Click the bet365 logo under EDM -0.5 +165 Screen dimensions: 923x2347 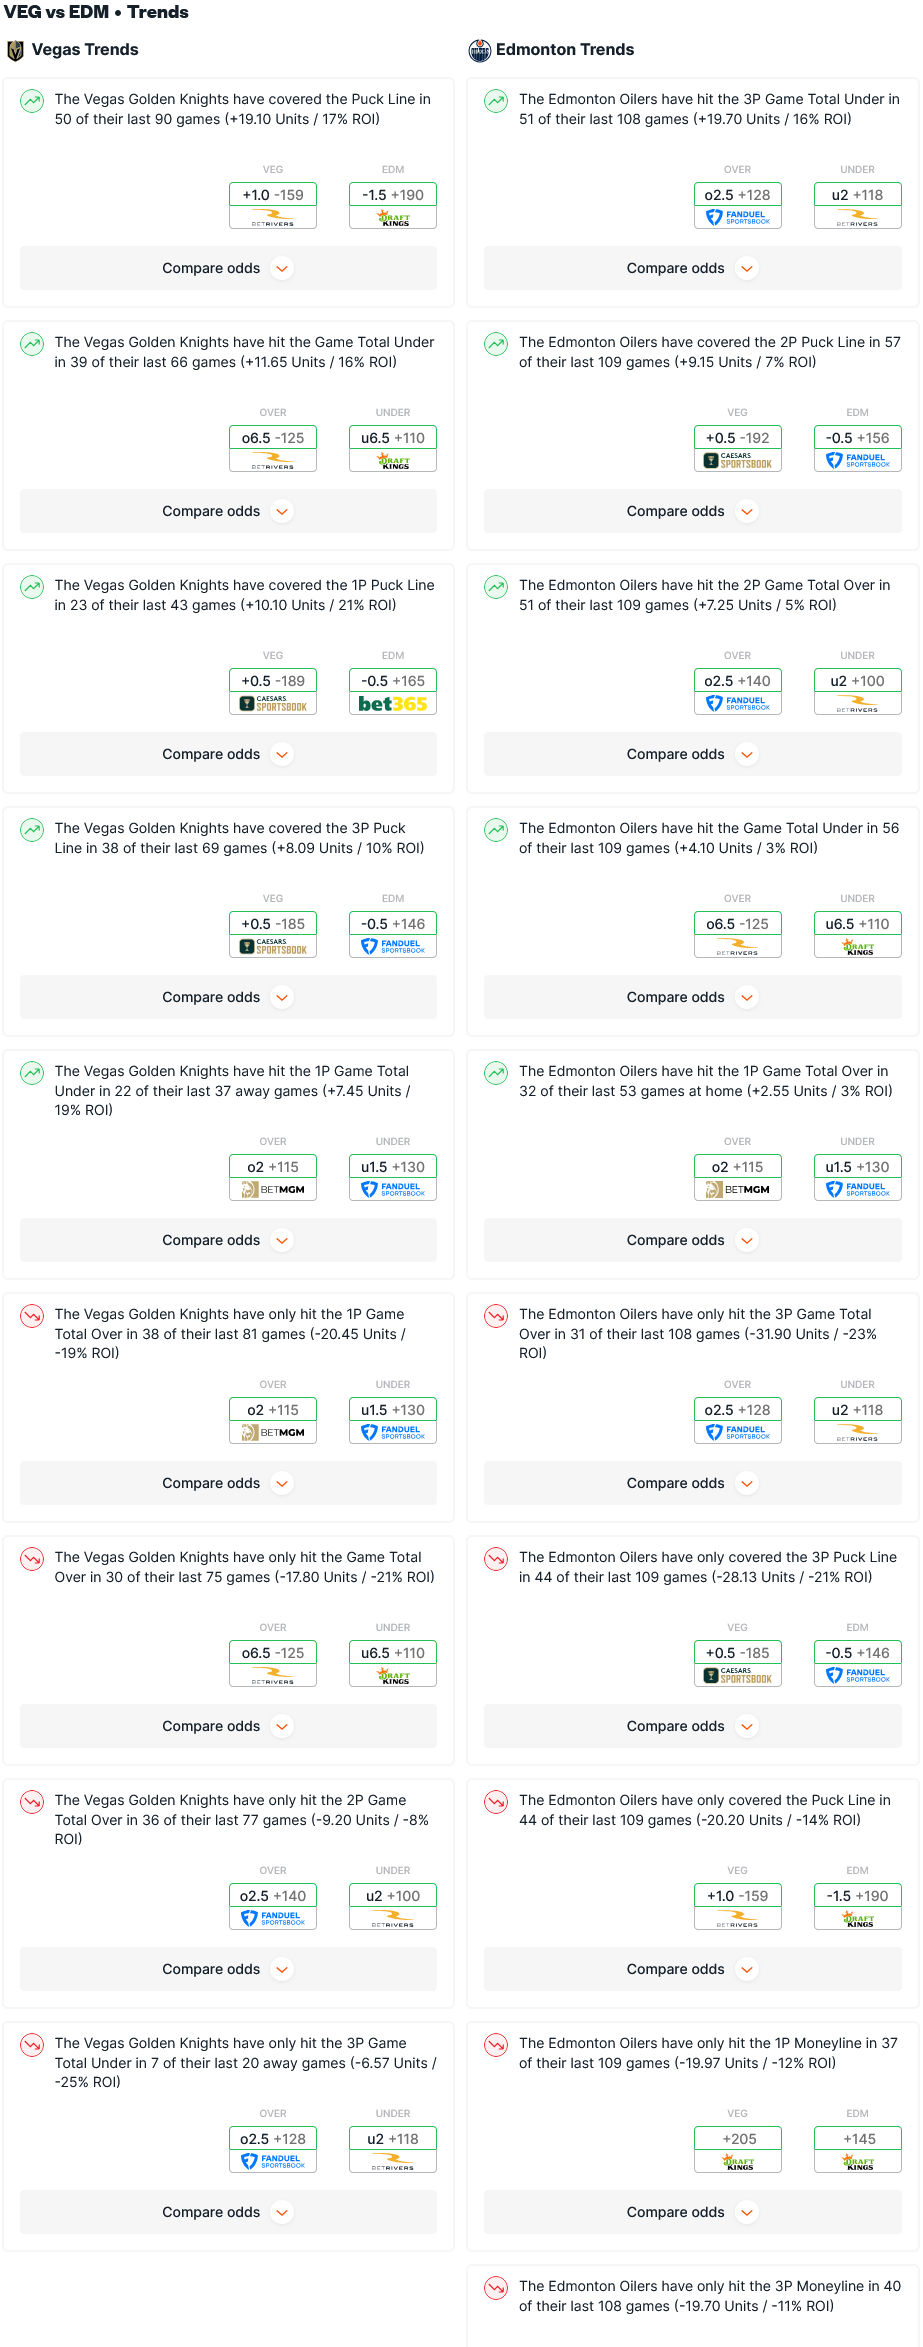point(393,704)
